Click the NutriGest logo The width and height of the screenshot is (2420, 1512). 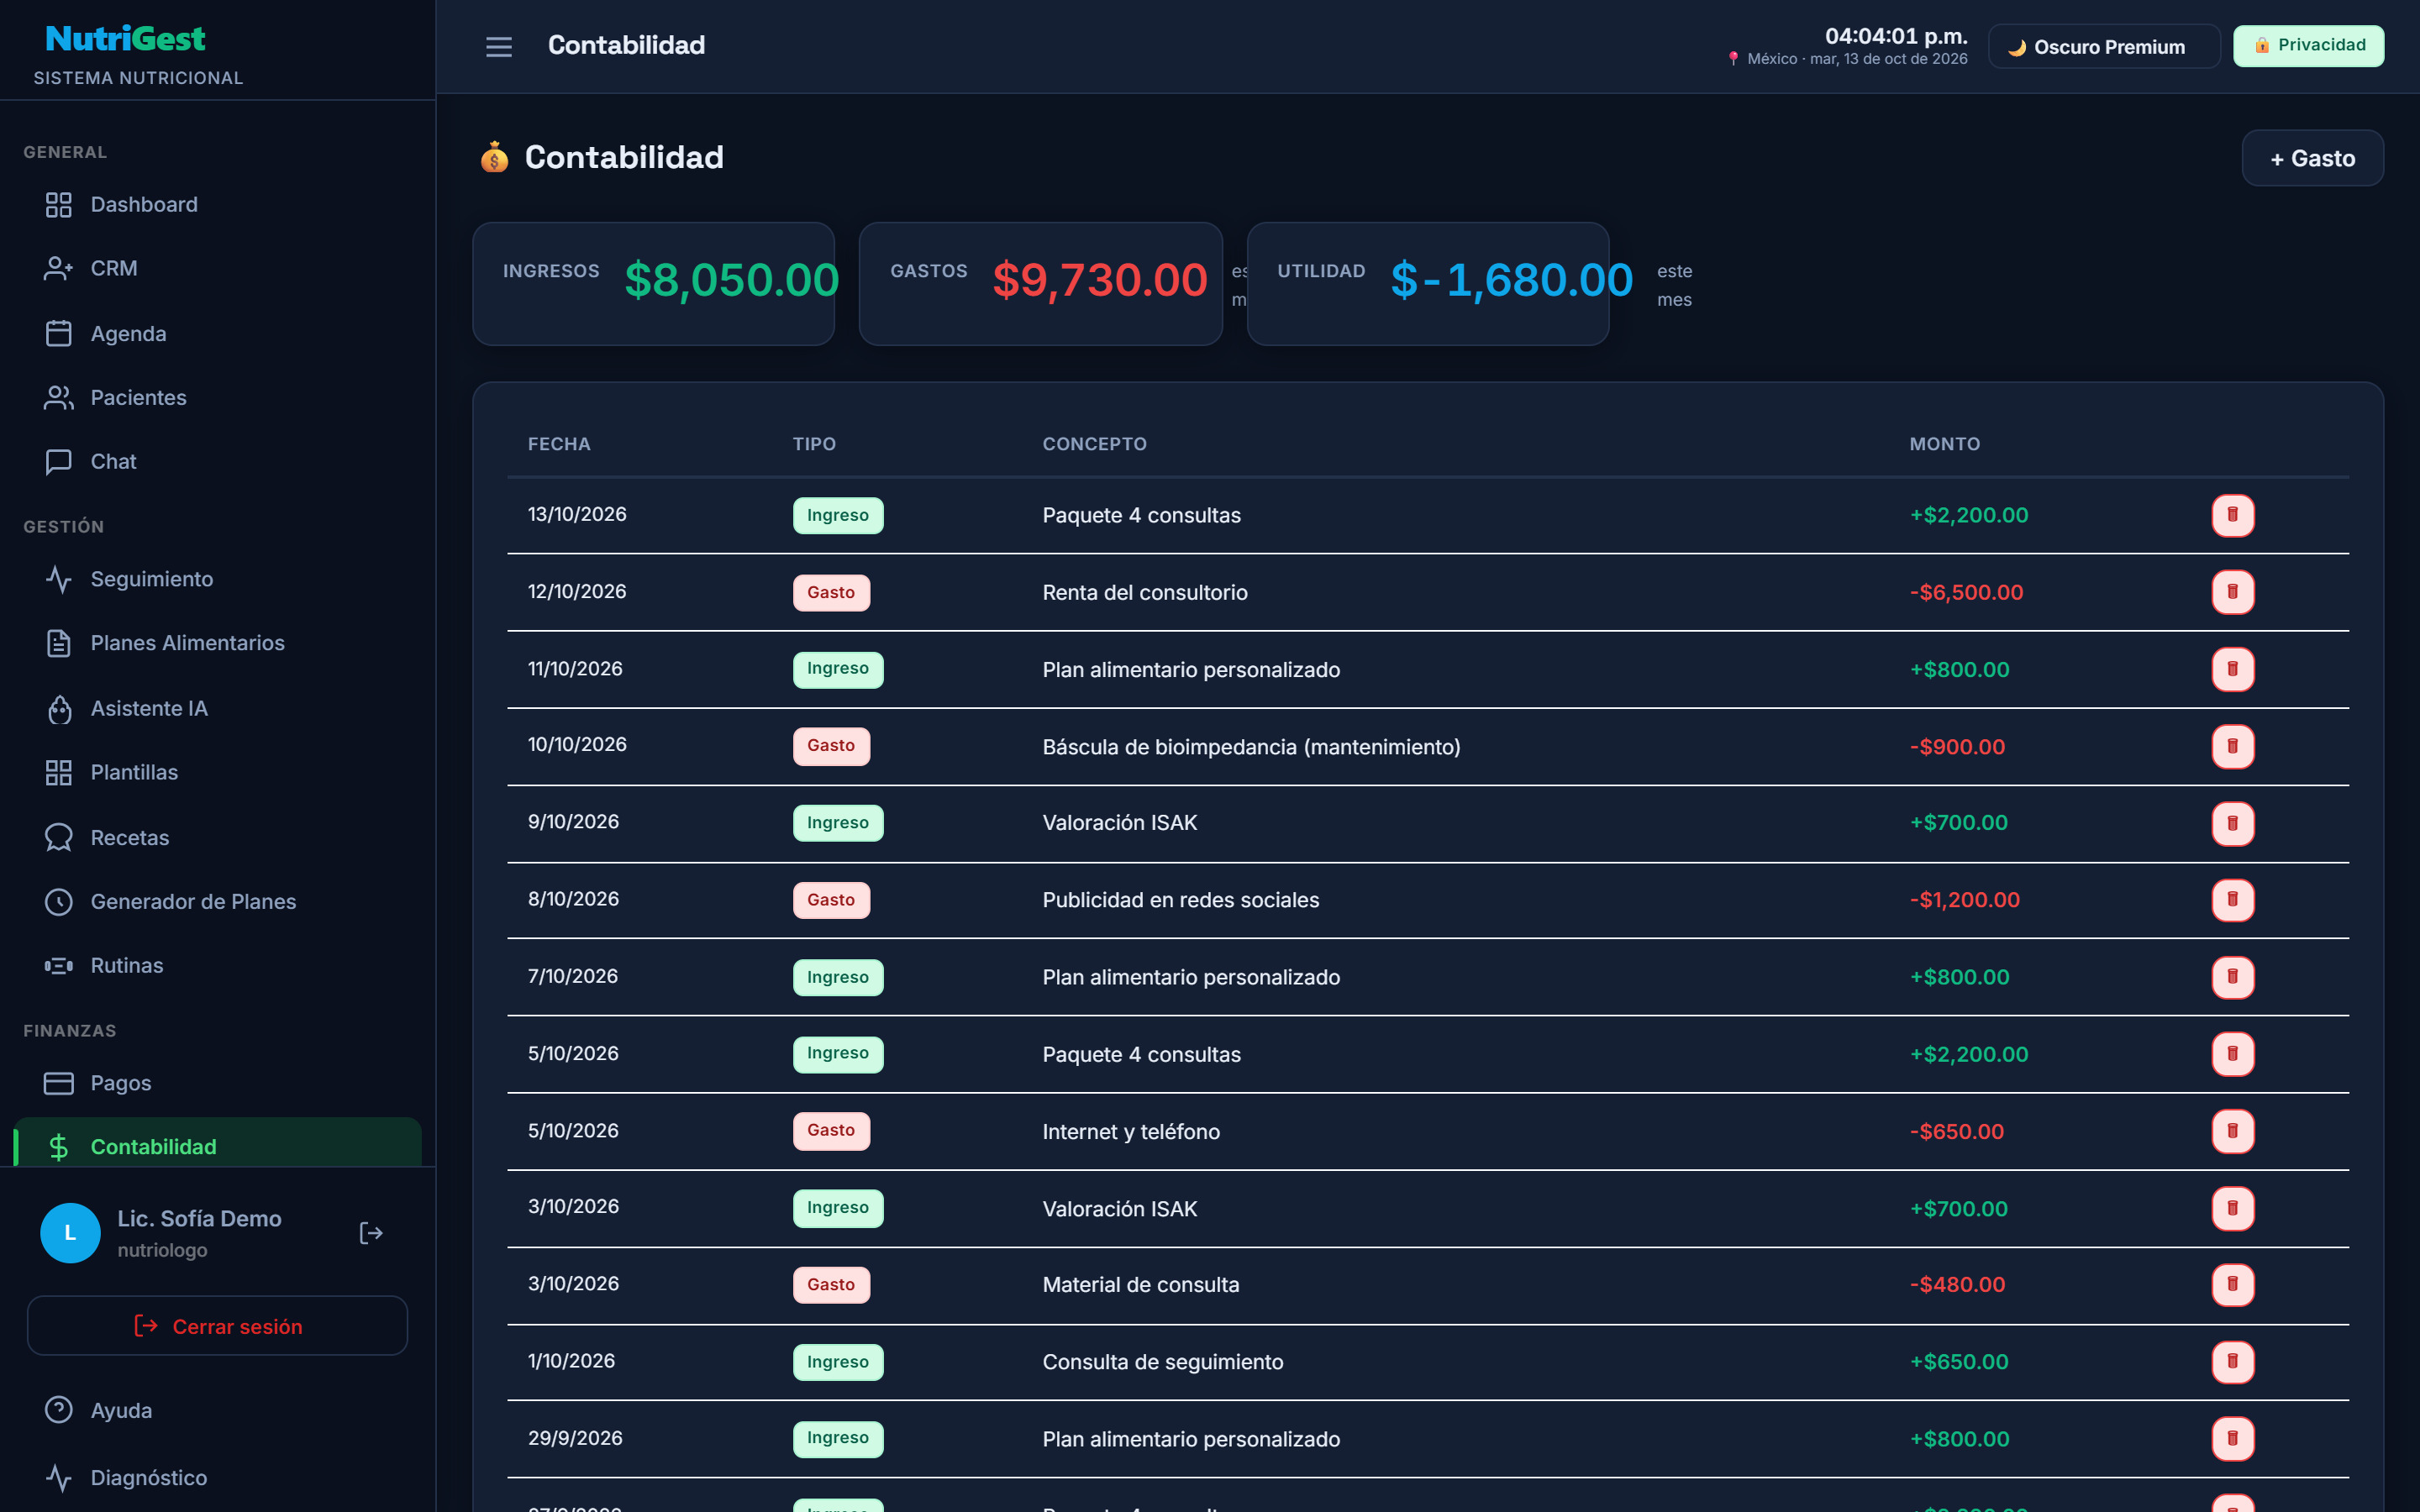[125, 39]
